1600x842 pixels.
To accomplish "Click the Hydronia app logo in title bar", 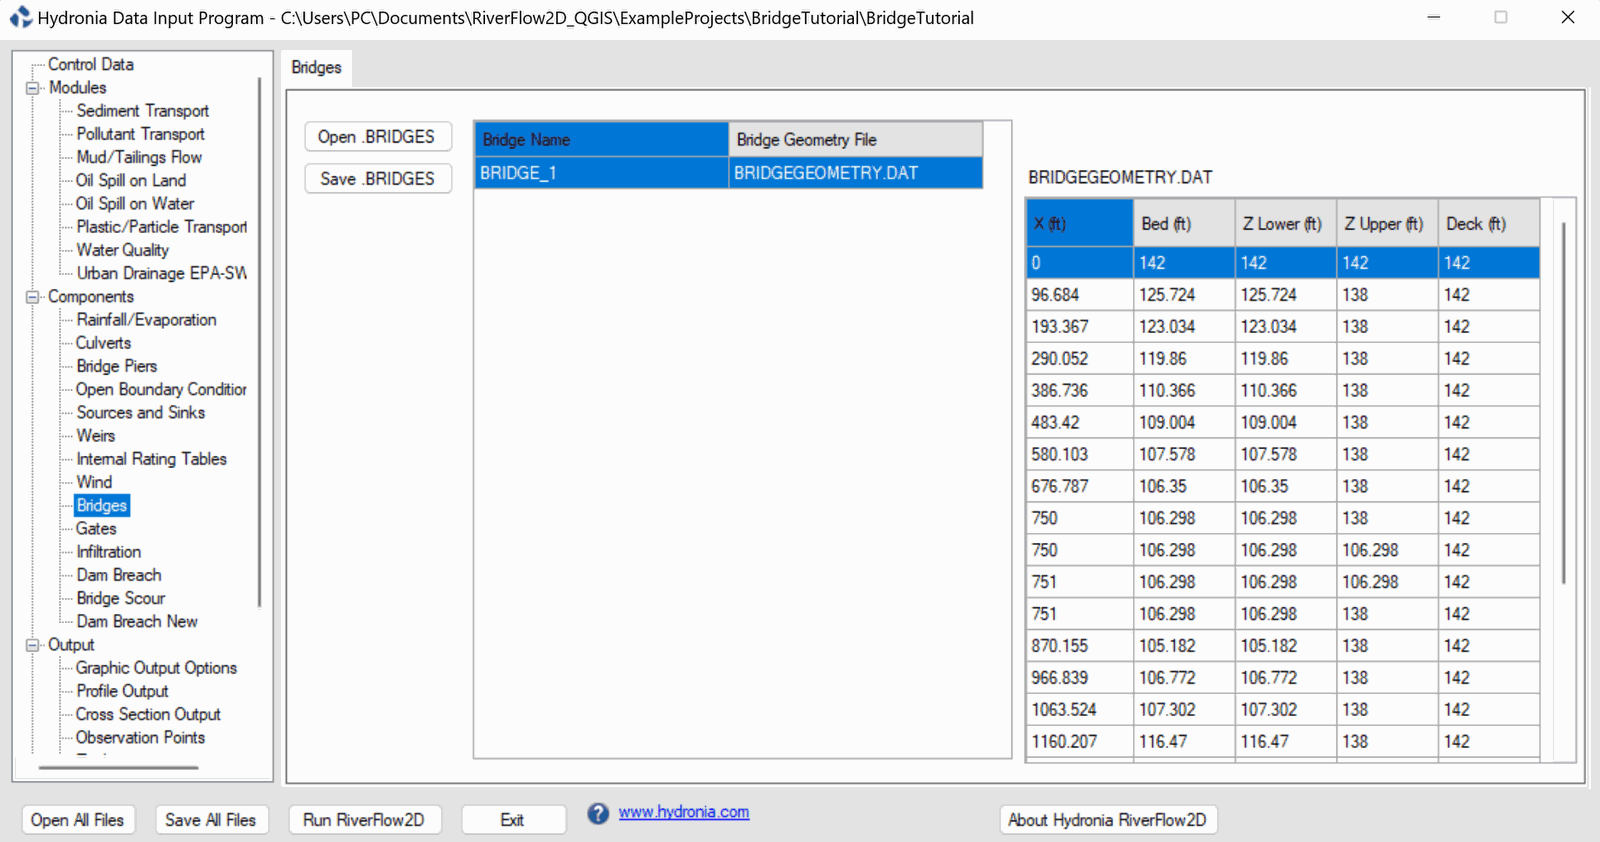I will point(20,17).
